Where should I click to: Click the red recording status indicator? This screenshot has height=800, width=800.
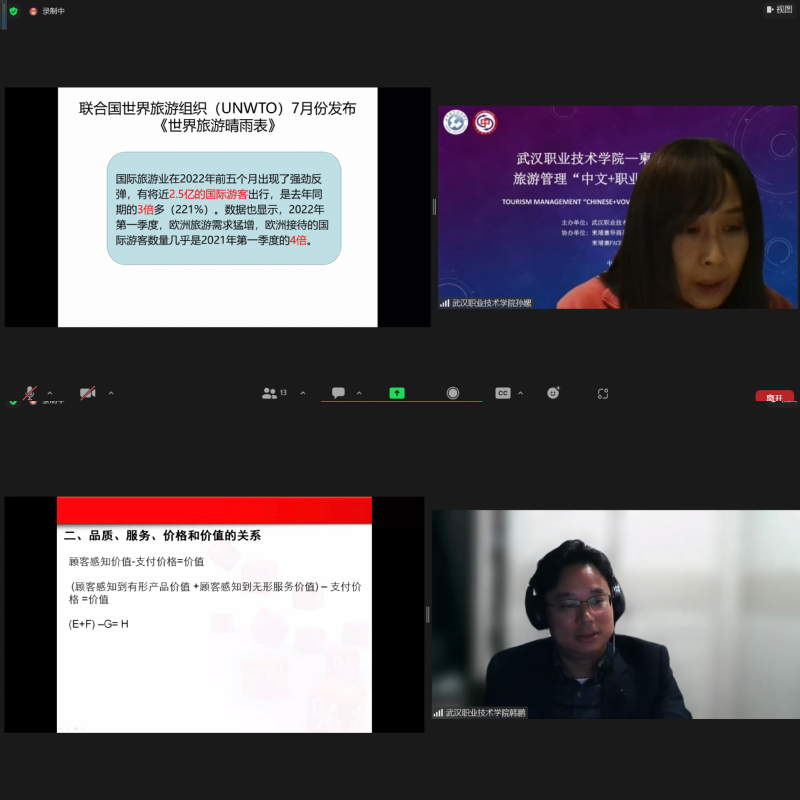coord(33,10)
